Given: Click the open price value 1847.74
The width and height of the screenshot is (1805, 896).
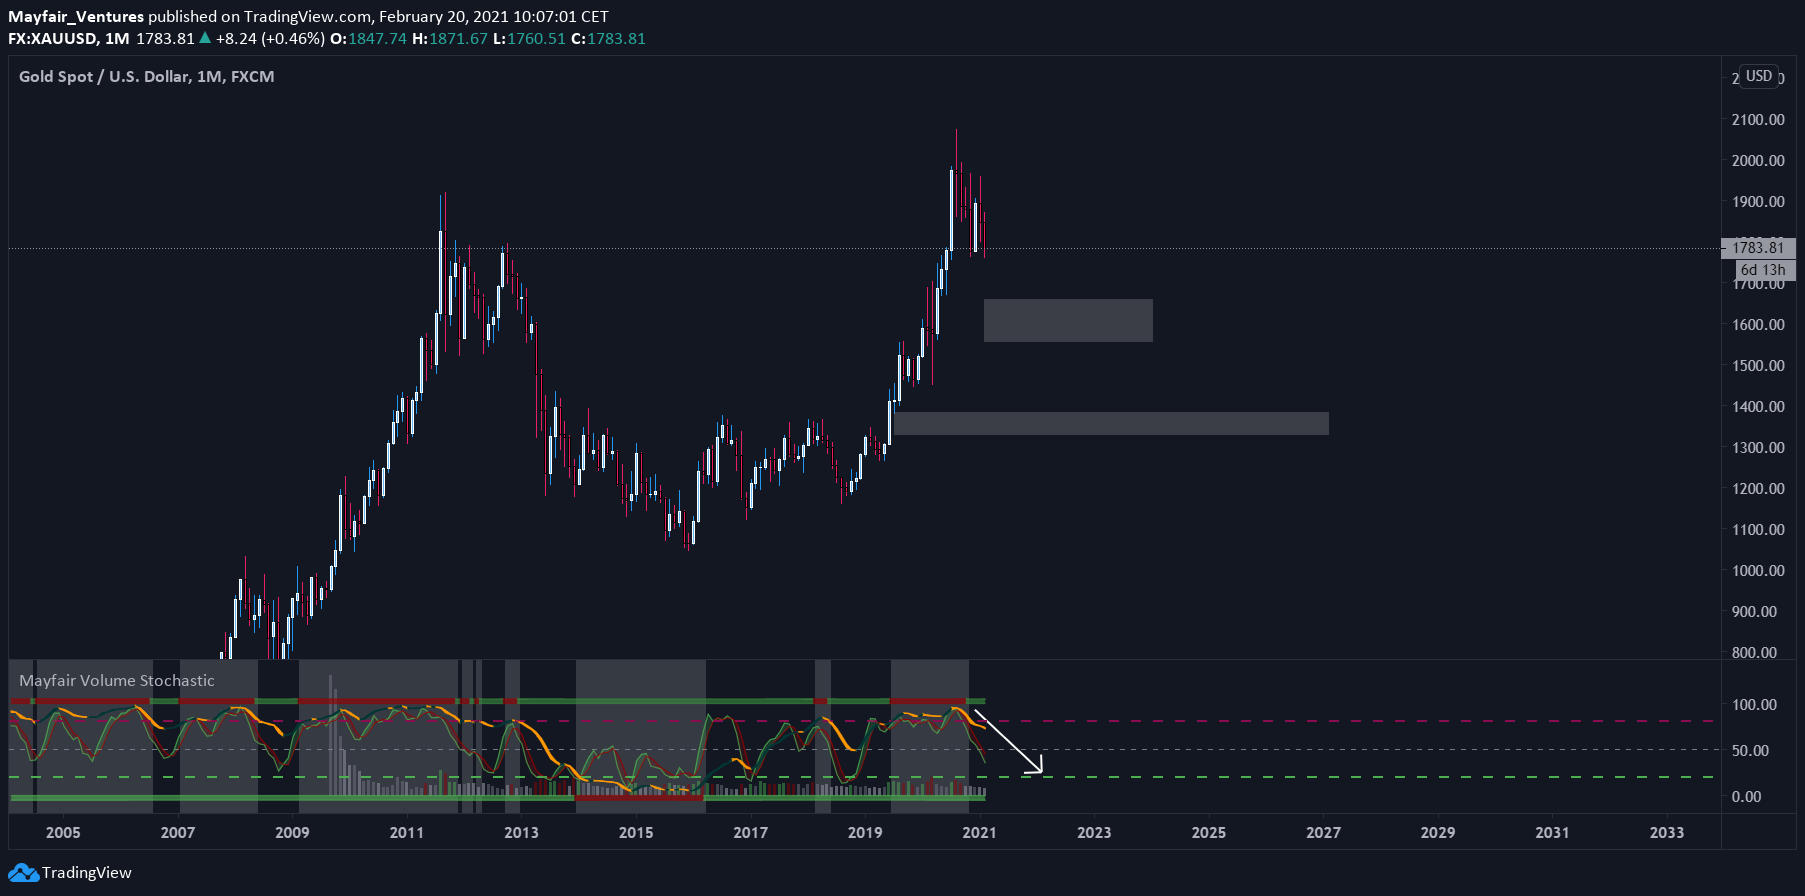Looking at the screenshot, I should click(377, 39).
